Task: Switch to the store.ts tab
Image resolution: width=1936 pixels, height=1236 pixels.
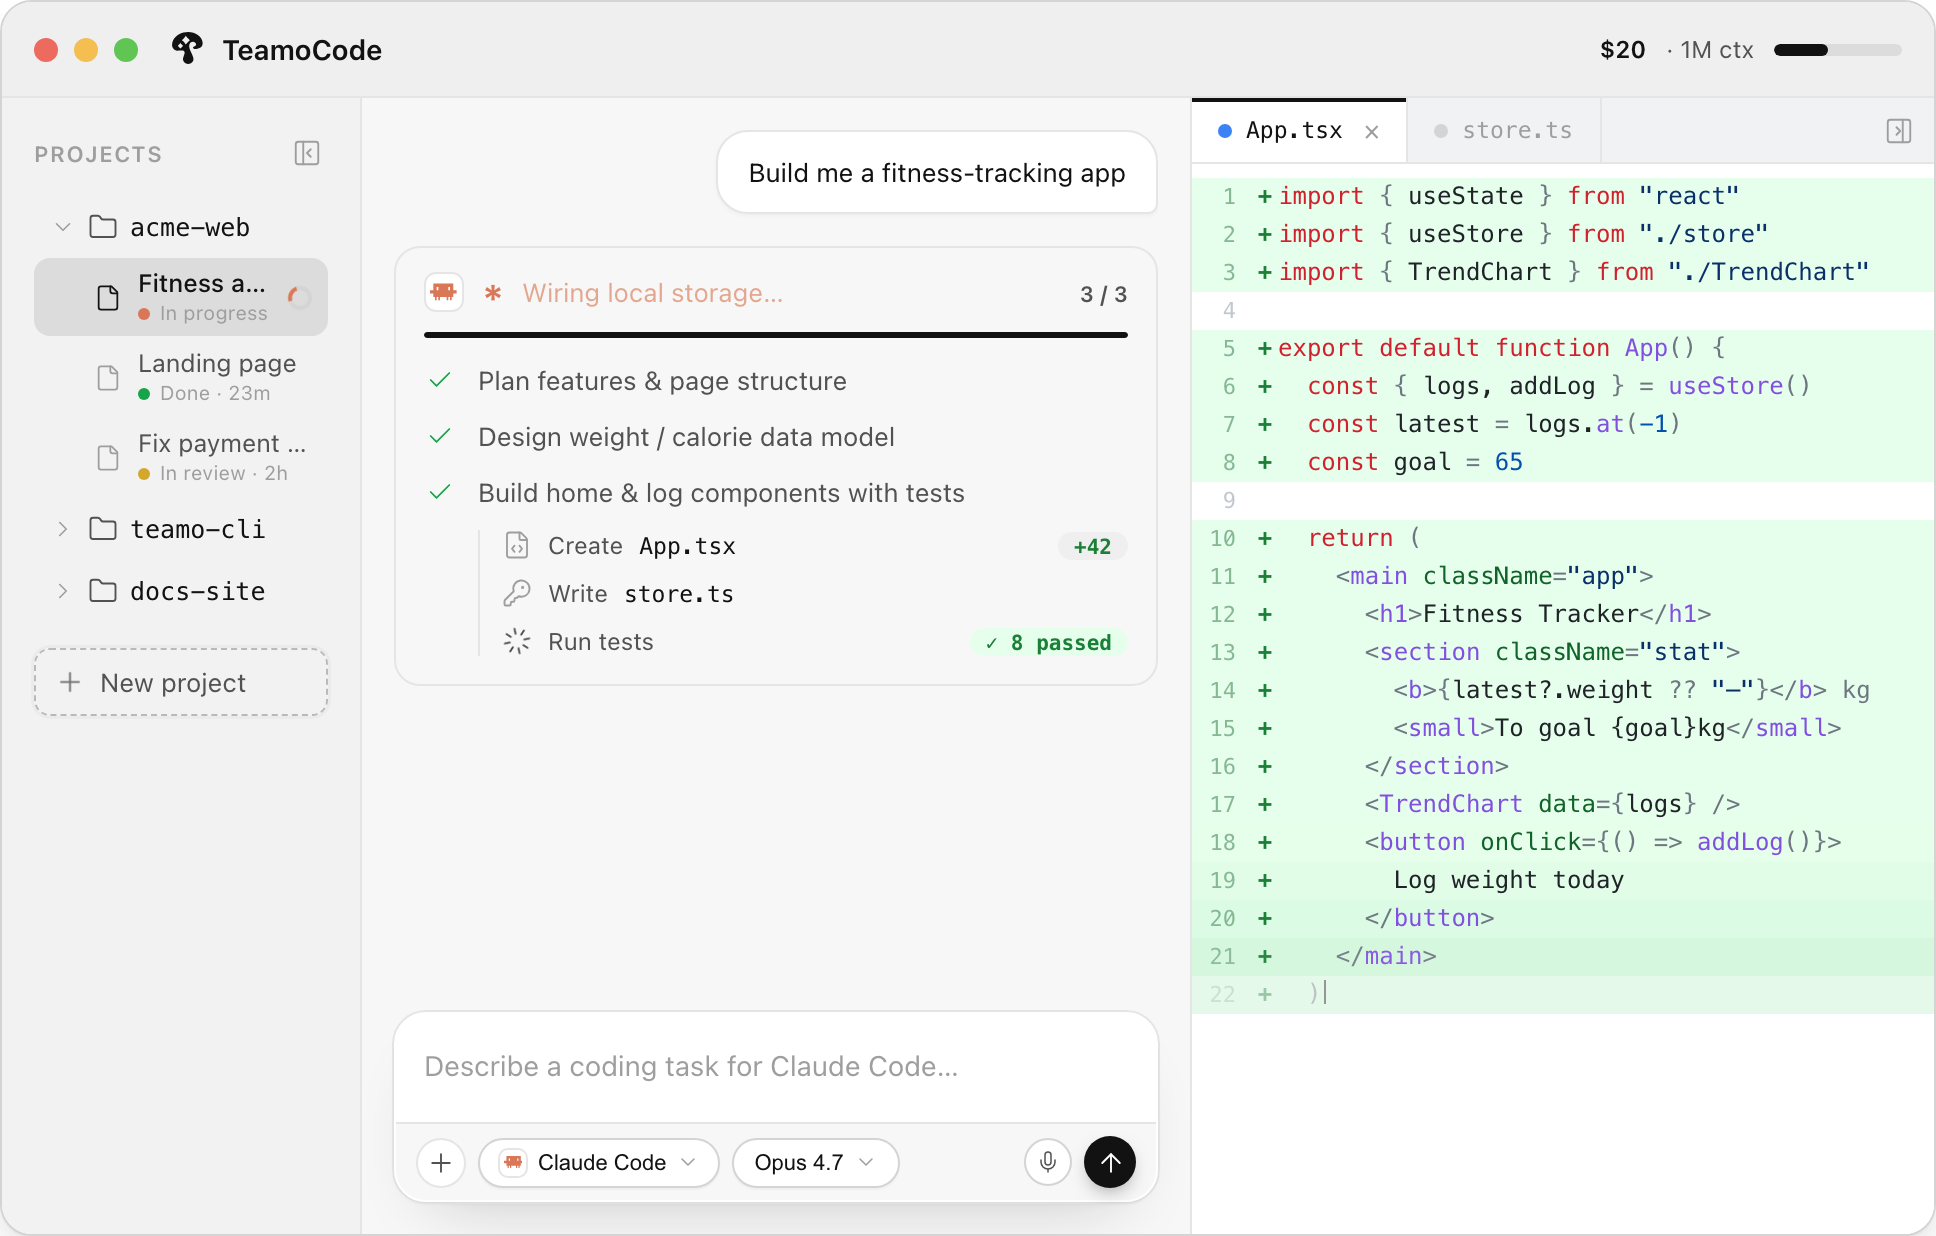Action: pyautogui.click(x=1503, y=131)
